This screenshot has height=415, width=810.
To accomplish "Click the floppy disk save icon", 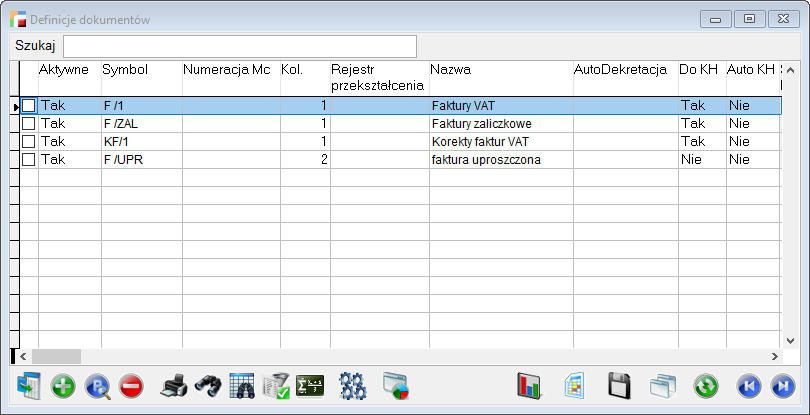I will (619, 386).
